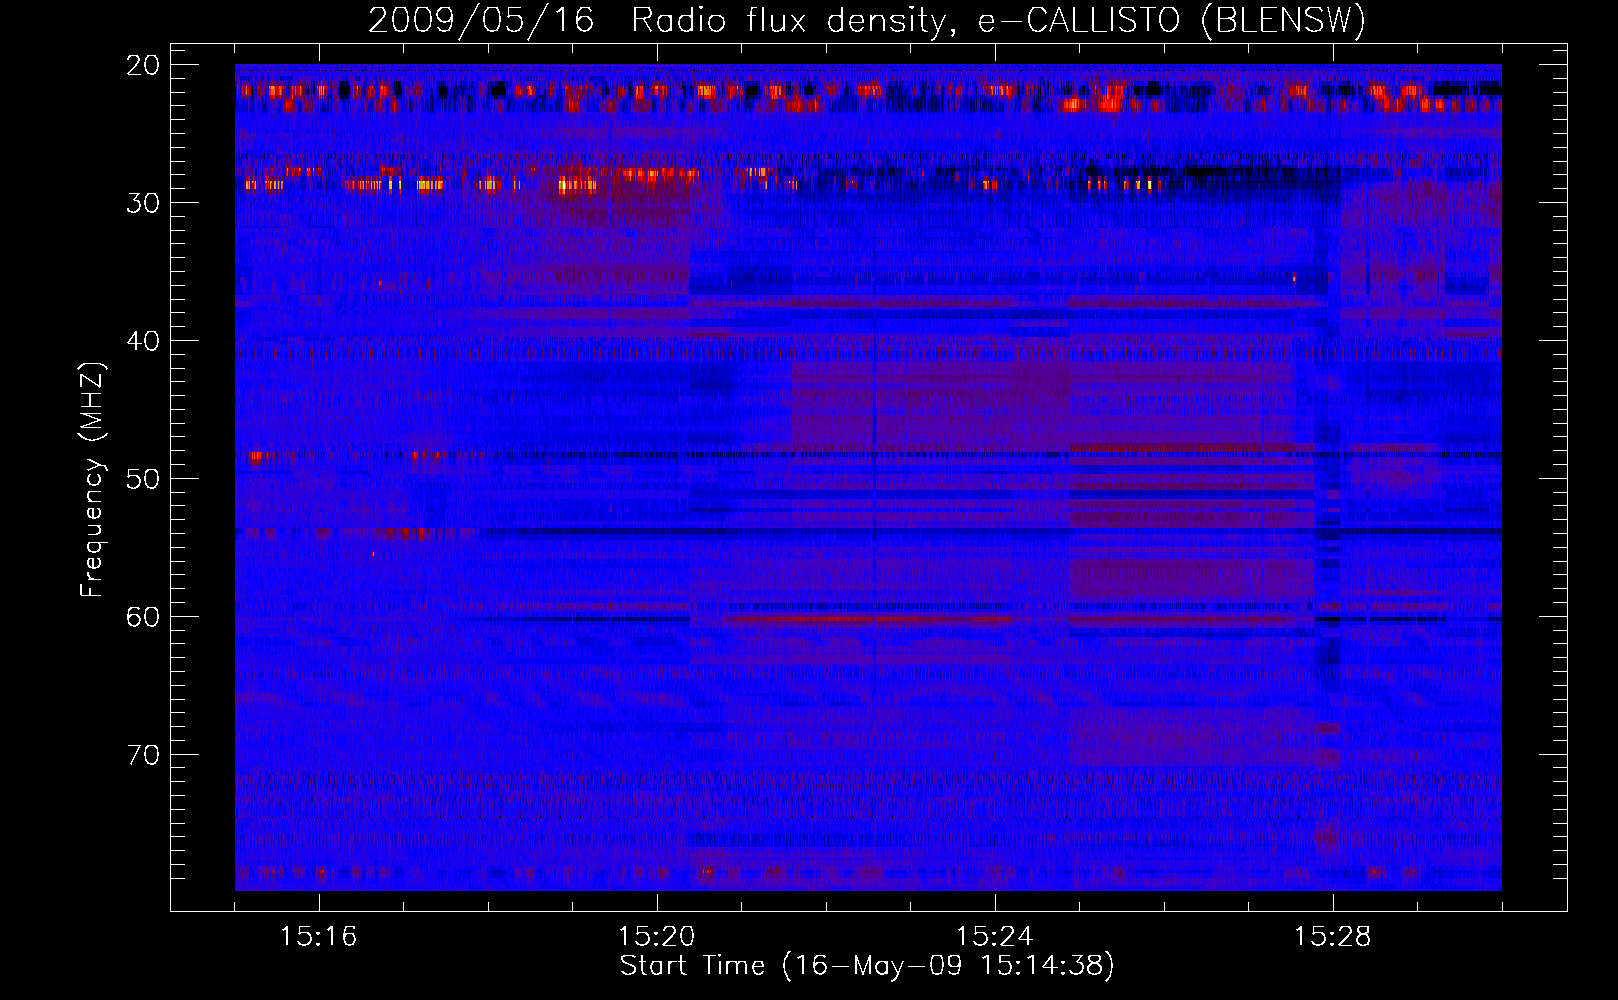Click the 50 frequency tick label
Viewport: 1618px width, 1000px height.
click(144, 479)
